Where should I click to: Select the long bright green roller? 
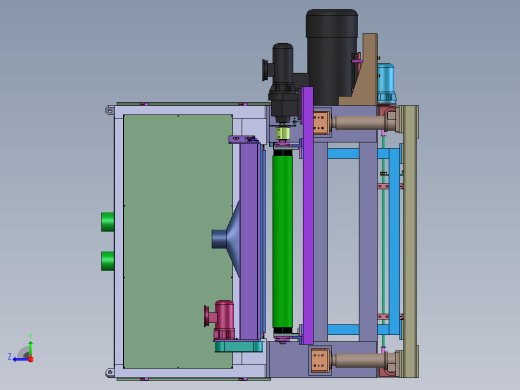283,240
